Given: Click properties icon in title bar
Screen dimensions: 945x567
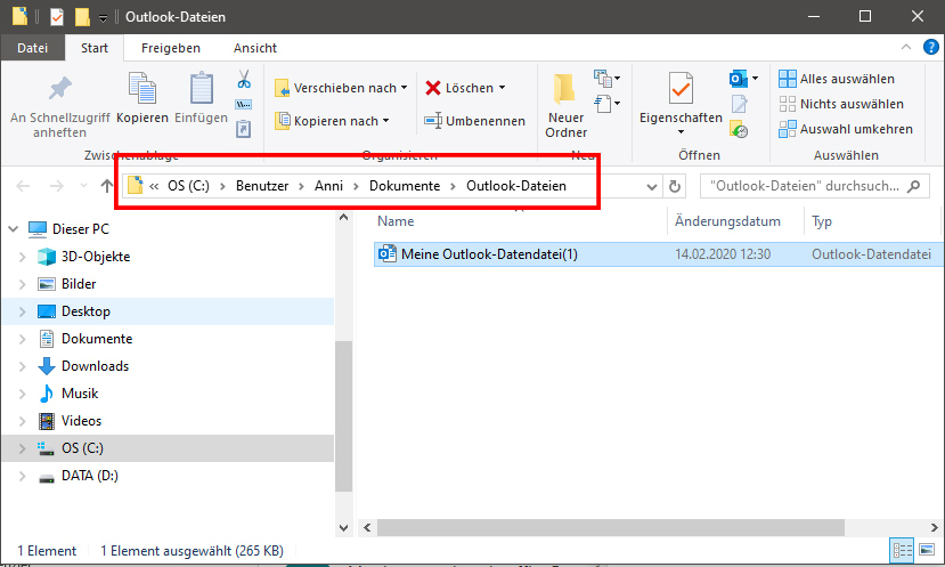Looking at the screenshot, I should [x=57, y=17].
